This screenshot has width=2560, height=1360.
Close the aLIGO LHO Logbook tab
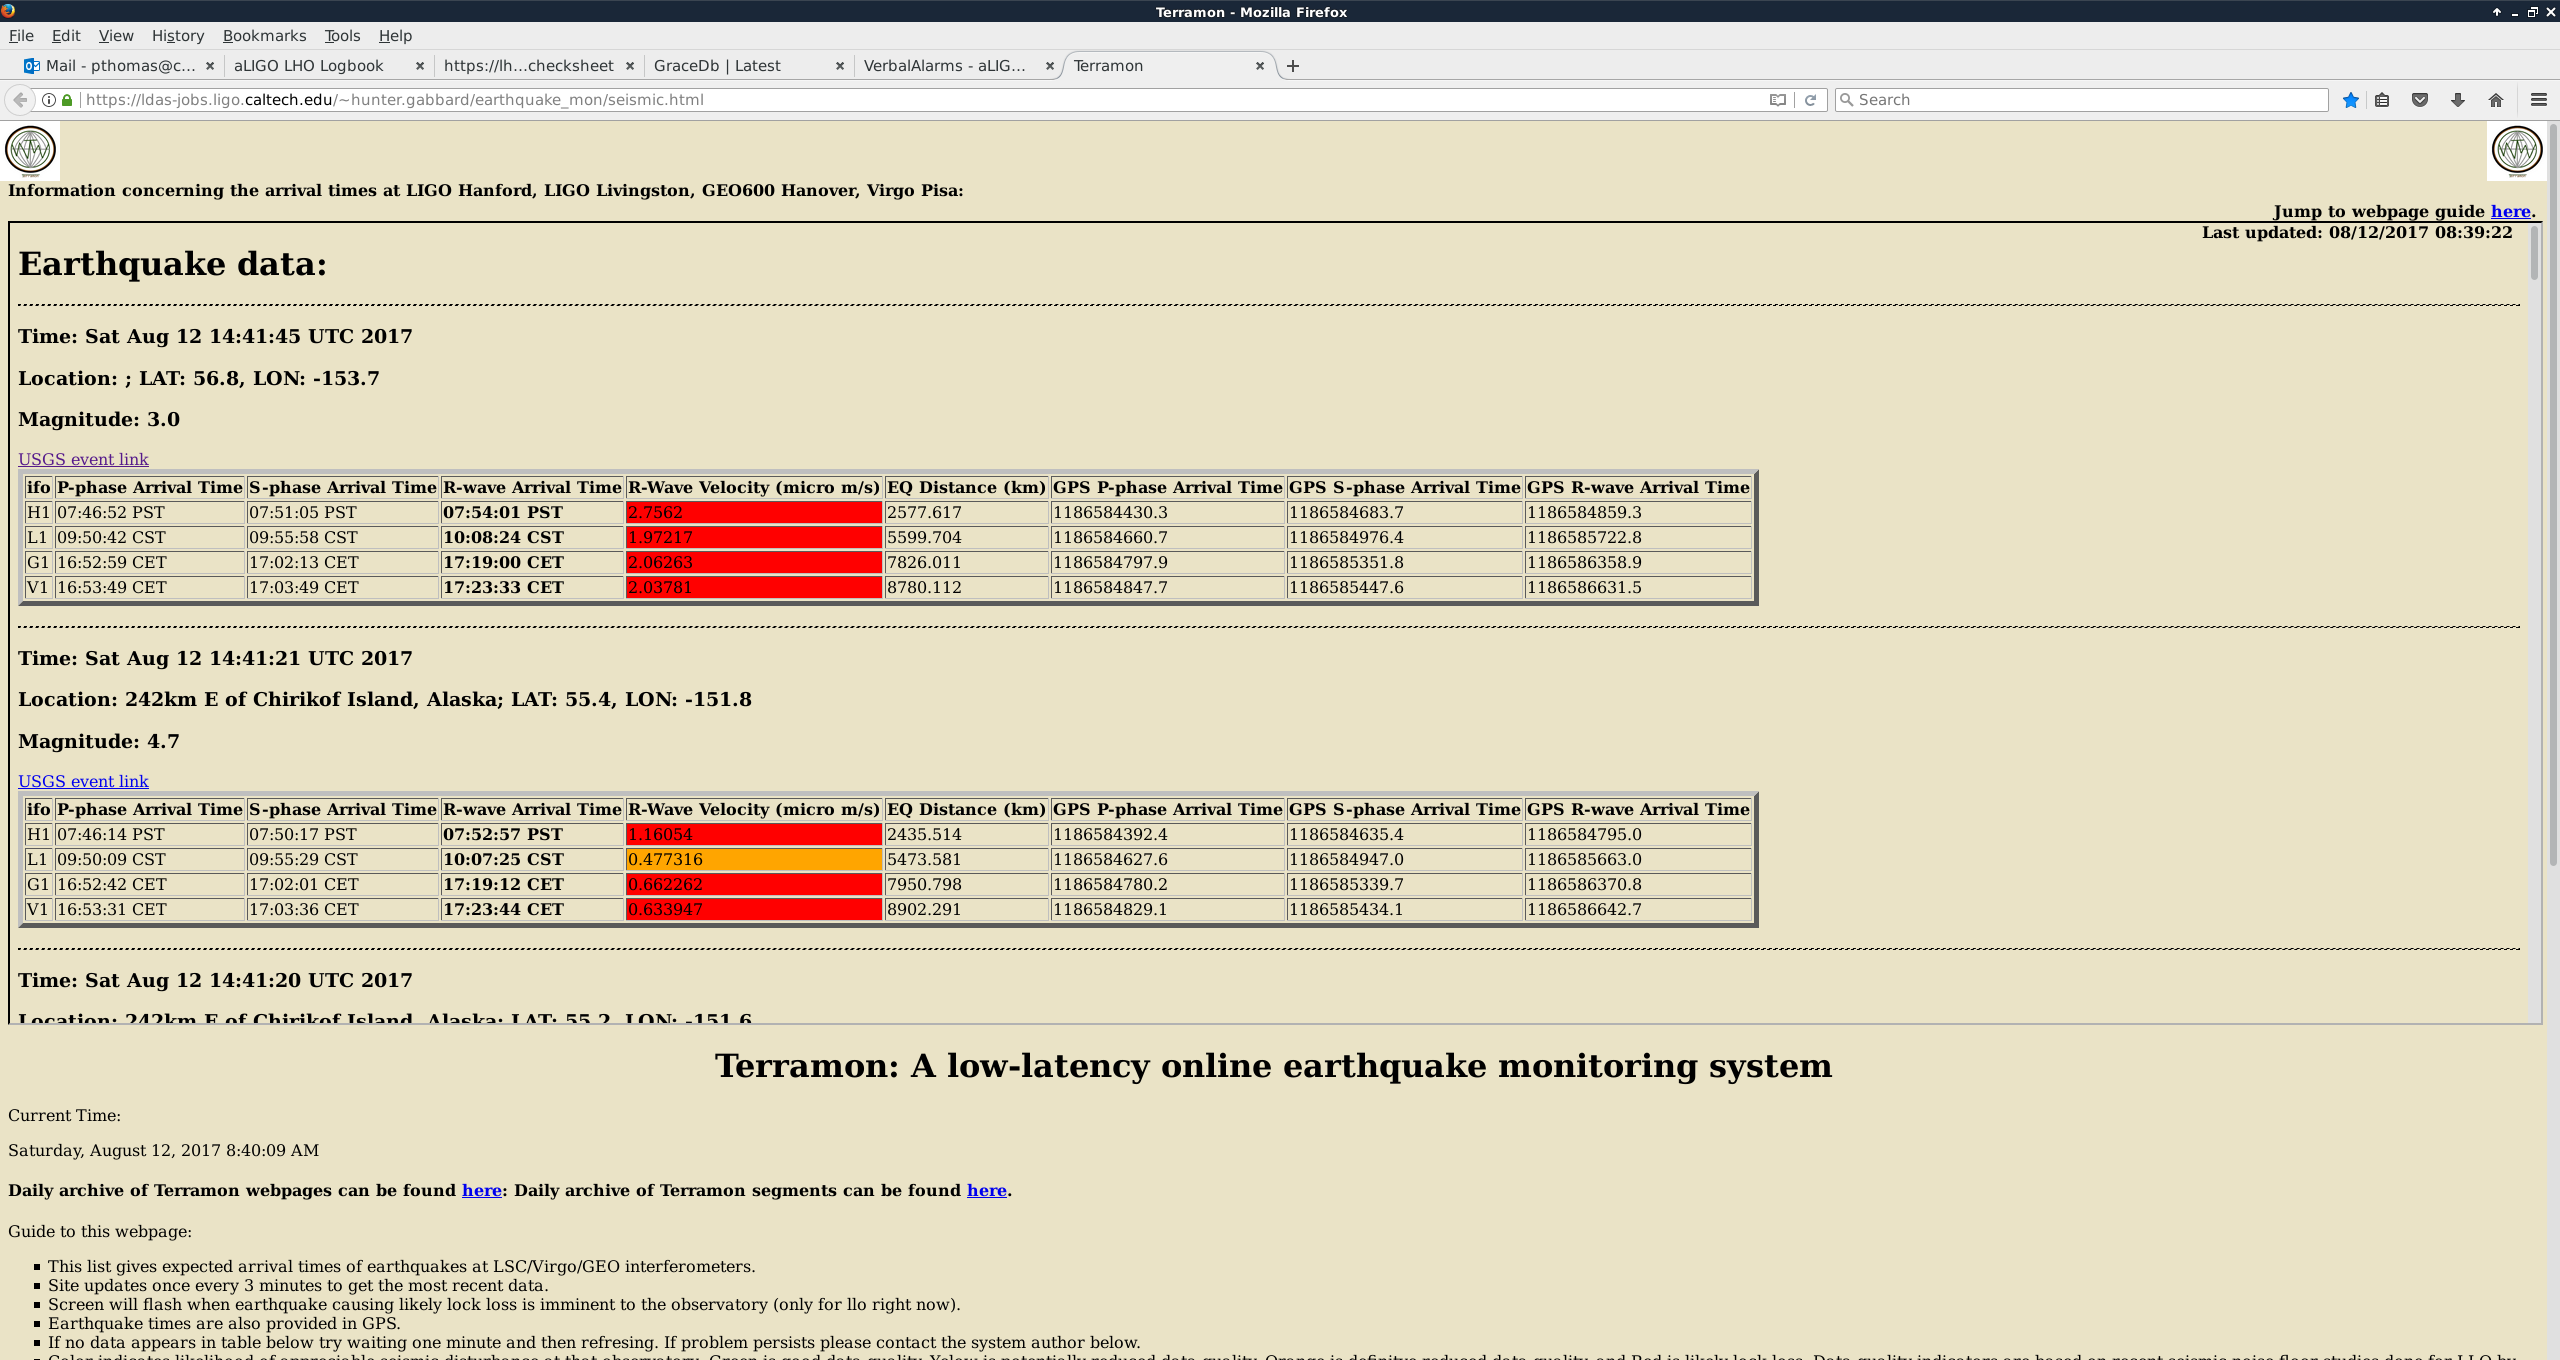pos(420,66)
